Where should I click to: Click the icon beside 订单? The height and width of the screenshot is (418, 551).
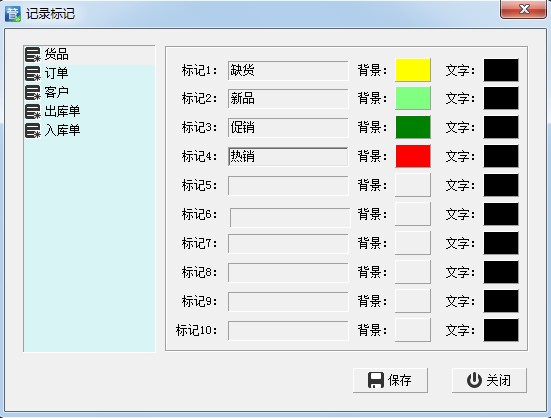(x=33, y=73)
